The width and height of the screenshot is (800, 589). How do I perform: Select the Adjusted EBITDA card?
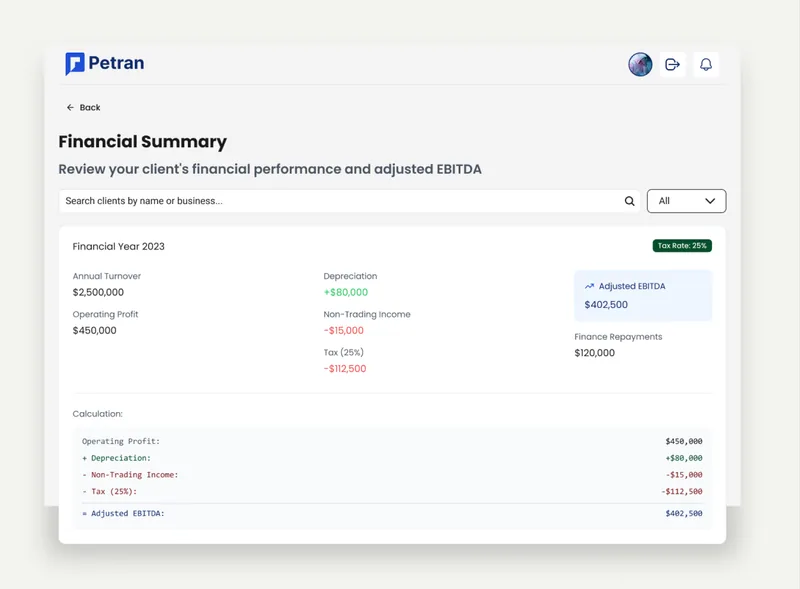643,296
